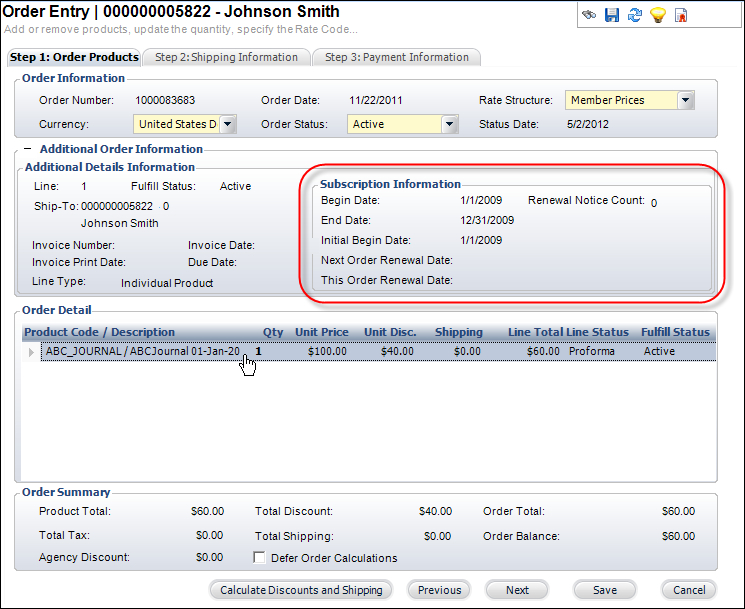Click the floppy disk save icon
Screen dimensions: 745x609
[x=612, y=15]
